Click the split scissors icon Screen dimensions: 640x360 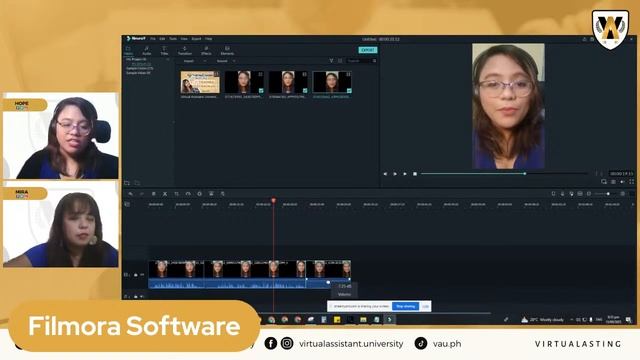click(x=165, y=194)
